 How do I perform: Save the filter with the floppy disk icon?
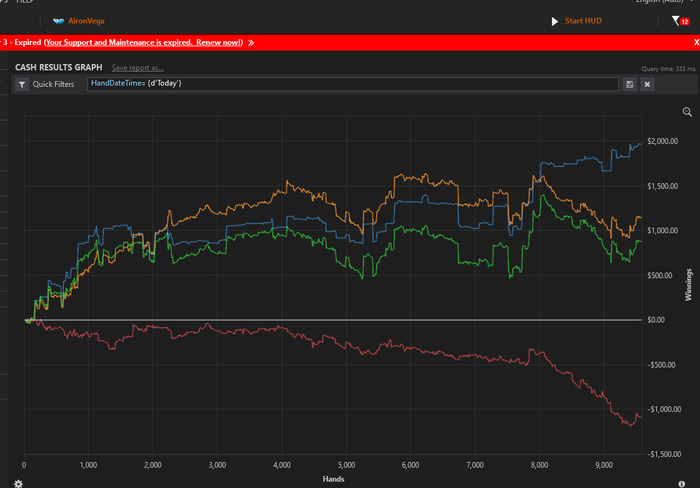[629, 84]
